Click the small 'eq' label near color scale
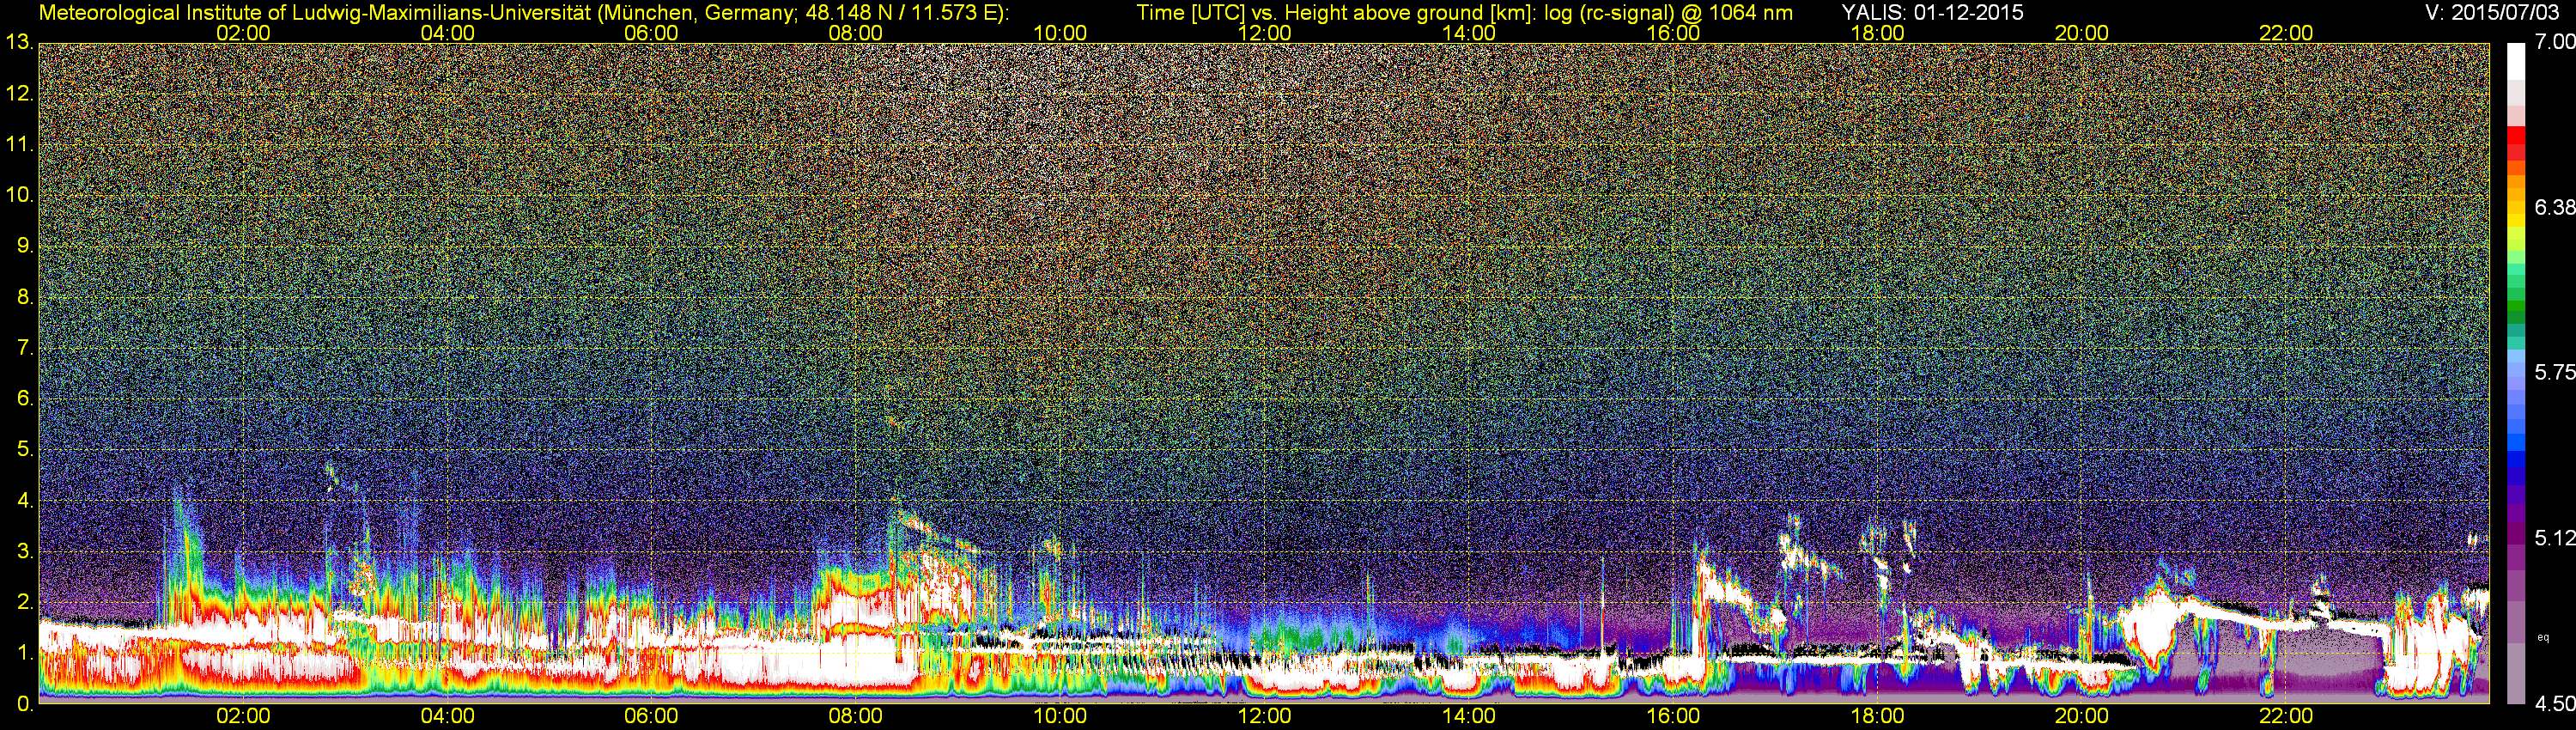Screen dimensions: 2576x730 [x=2543, y=637]
